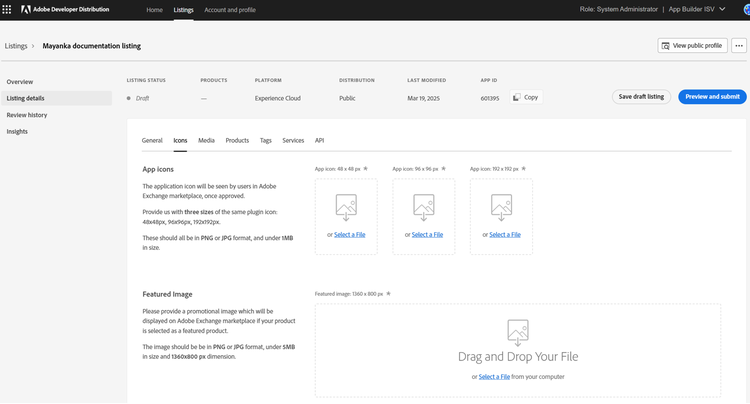This screenshot has width=750, height=404.
Task: Click the Listings breadcrumb link
Action: click(16, 46)
